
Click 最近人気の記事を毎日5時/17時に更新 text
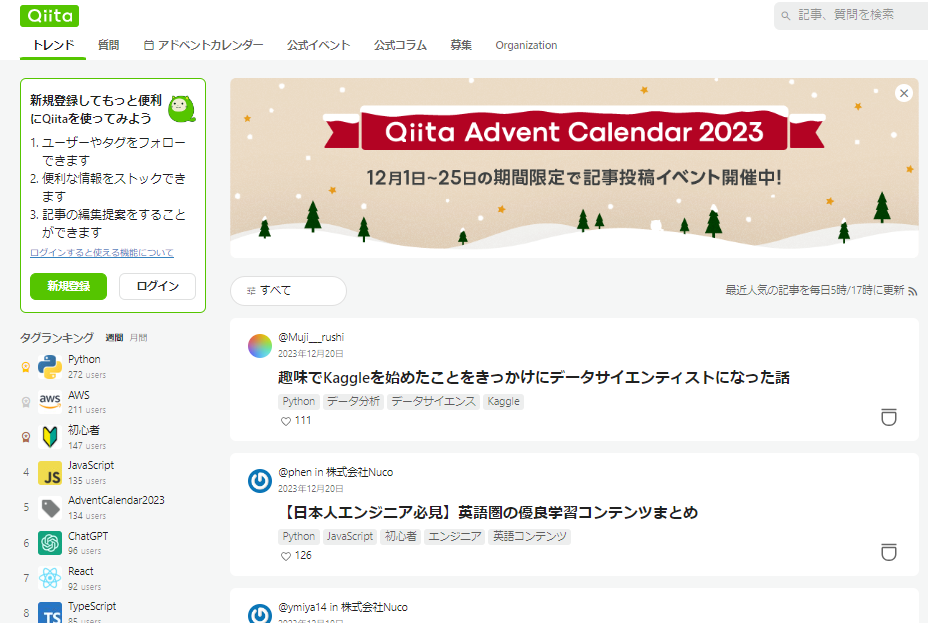(x=815, y=290)
